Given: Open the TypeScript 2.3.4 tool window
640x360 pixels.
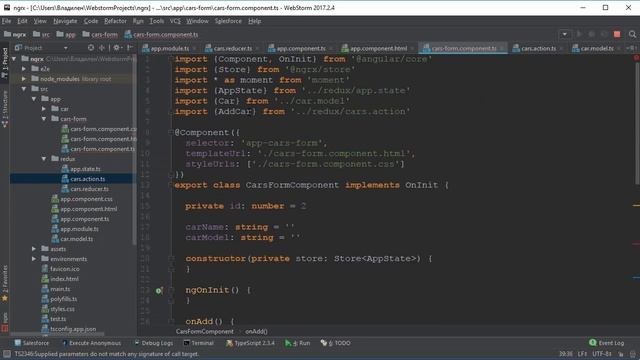Looking at the screenshot, I should (x=250, y=343).
